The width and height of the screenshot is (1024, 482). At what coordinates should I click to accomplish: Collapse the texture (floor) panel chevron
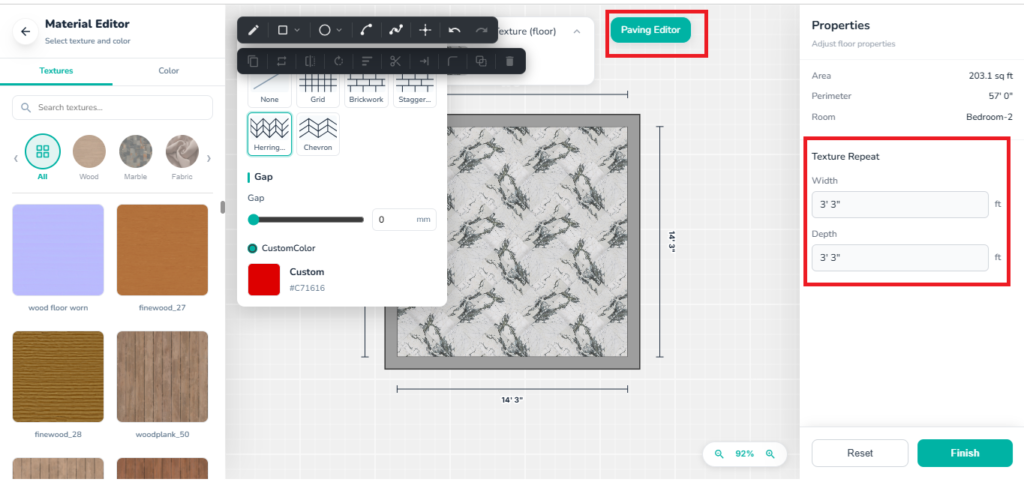pyautogui.click(x=577, y=31)
